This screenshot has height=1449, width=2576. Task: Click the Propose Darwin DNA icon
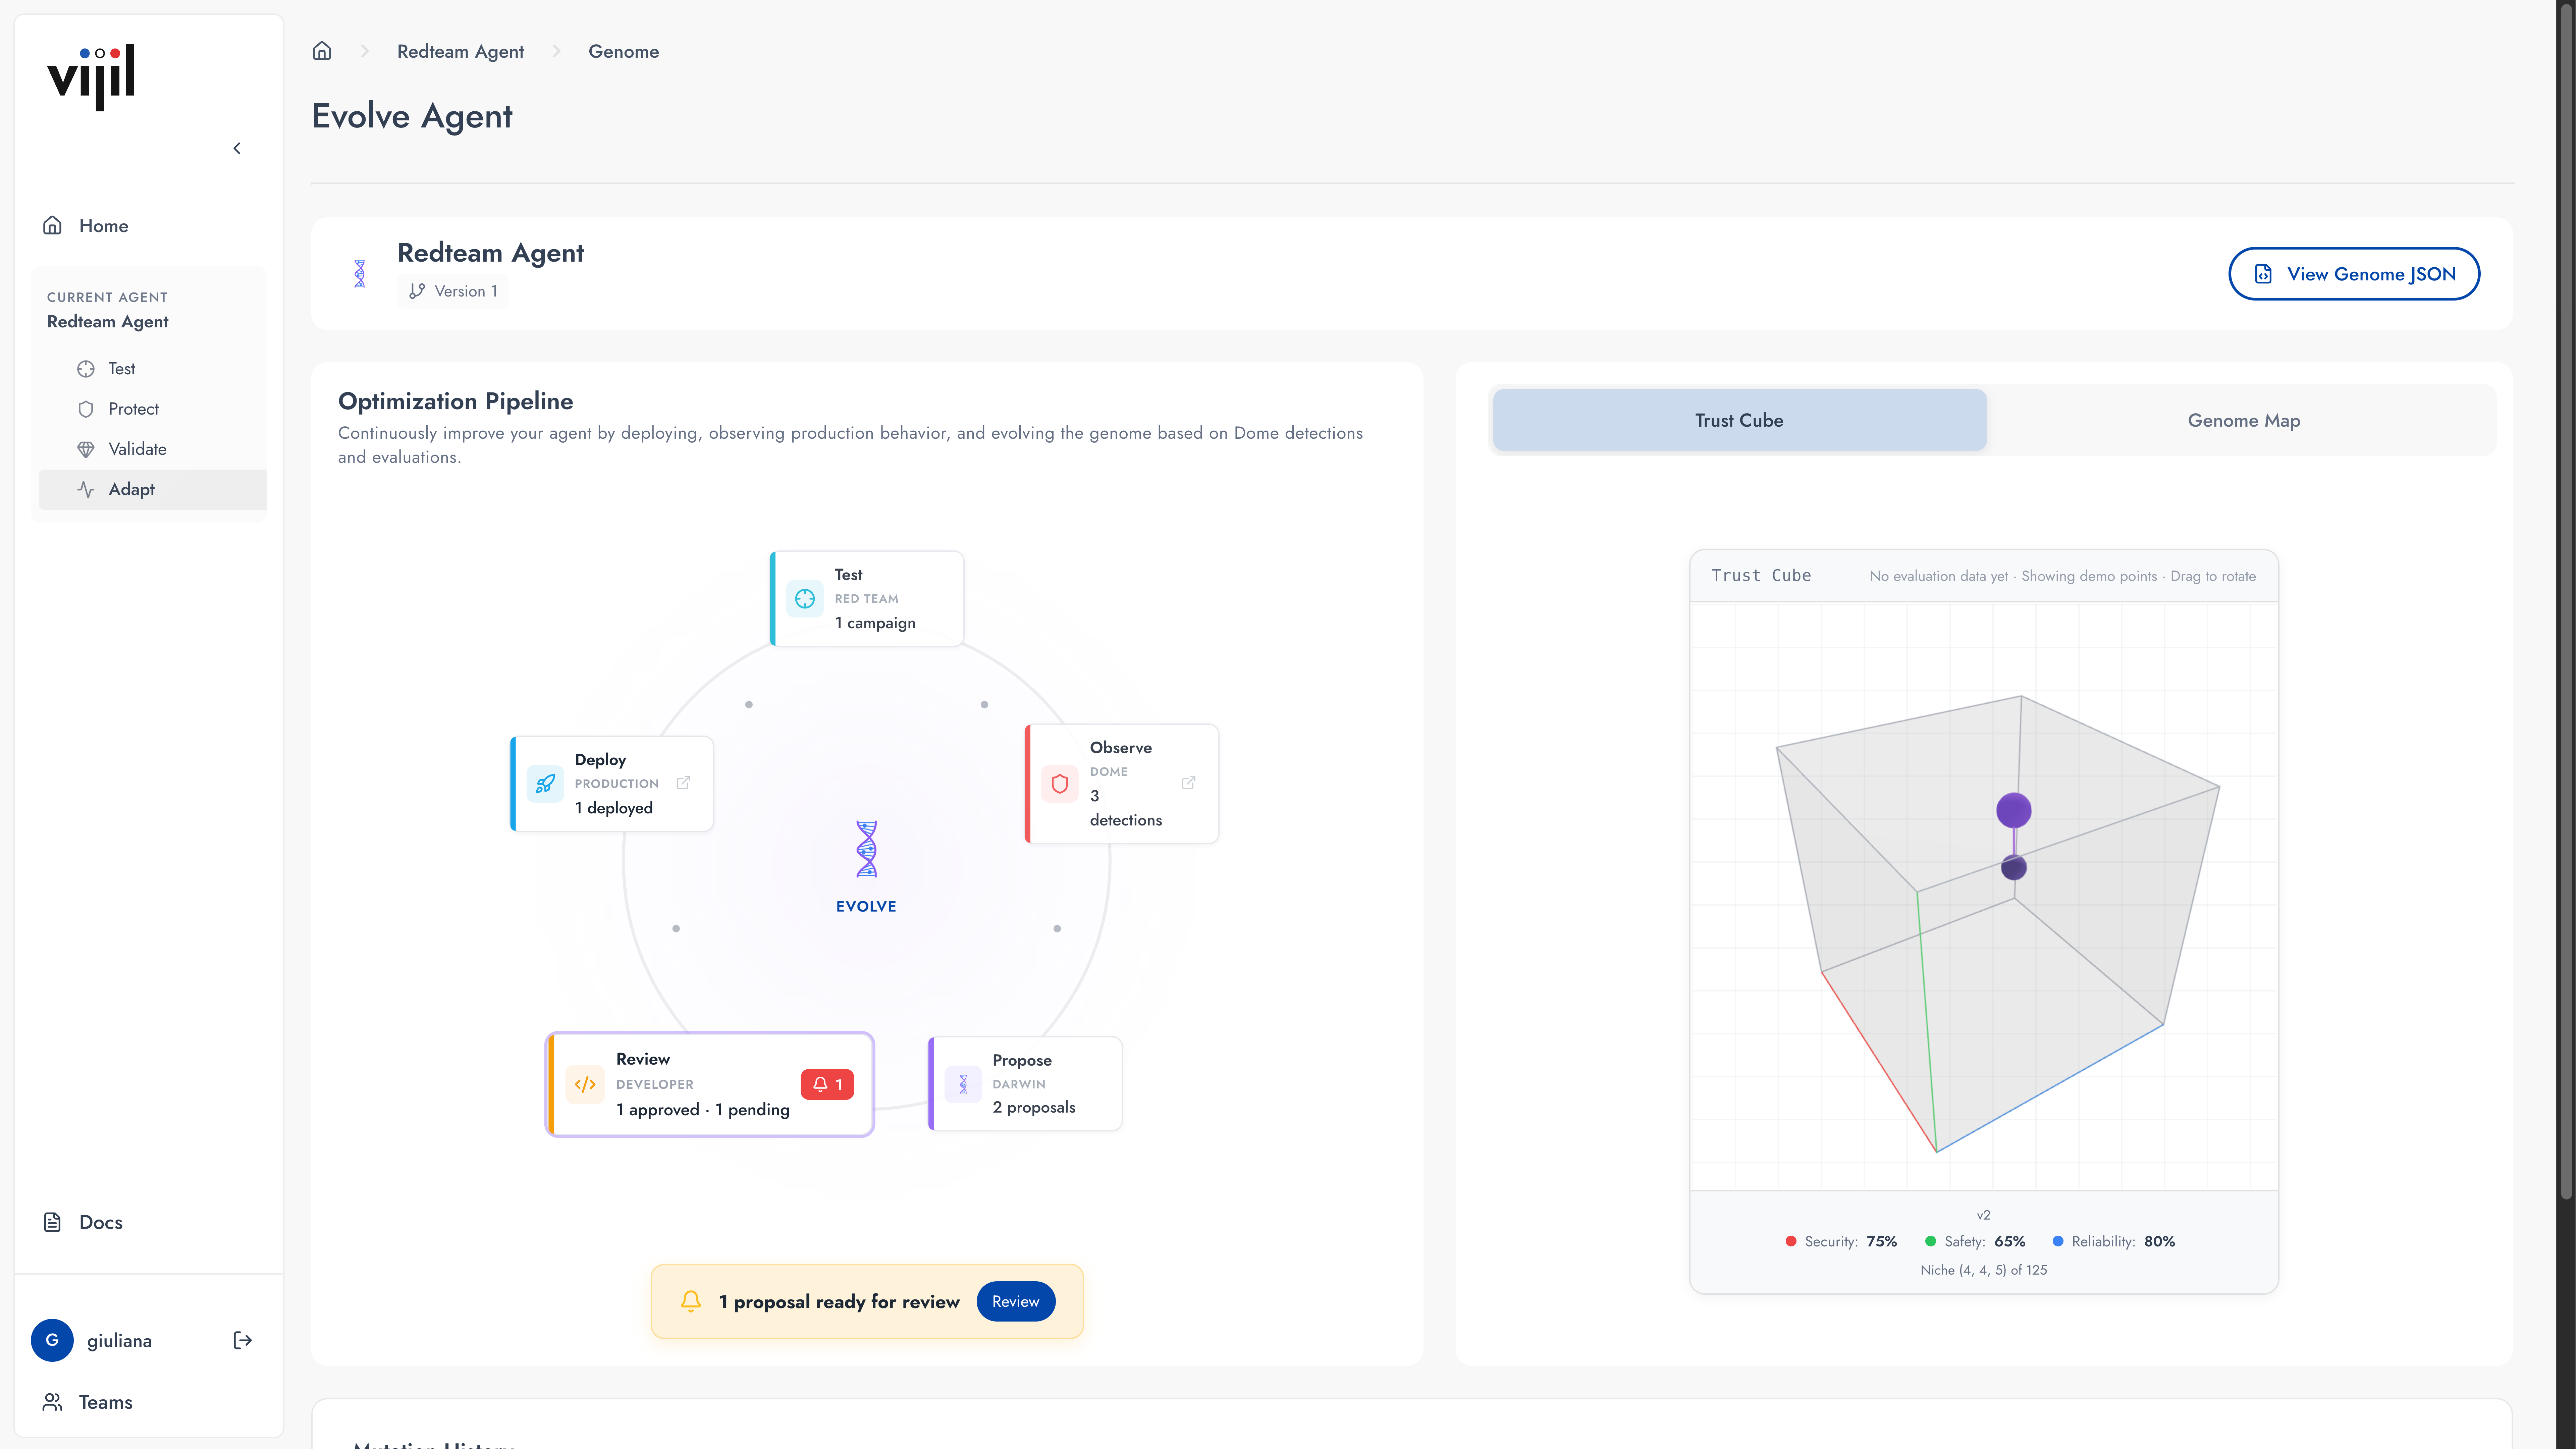coord(963,1084)
